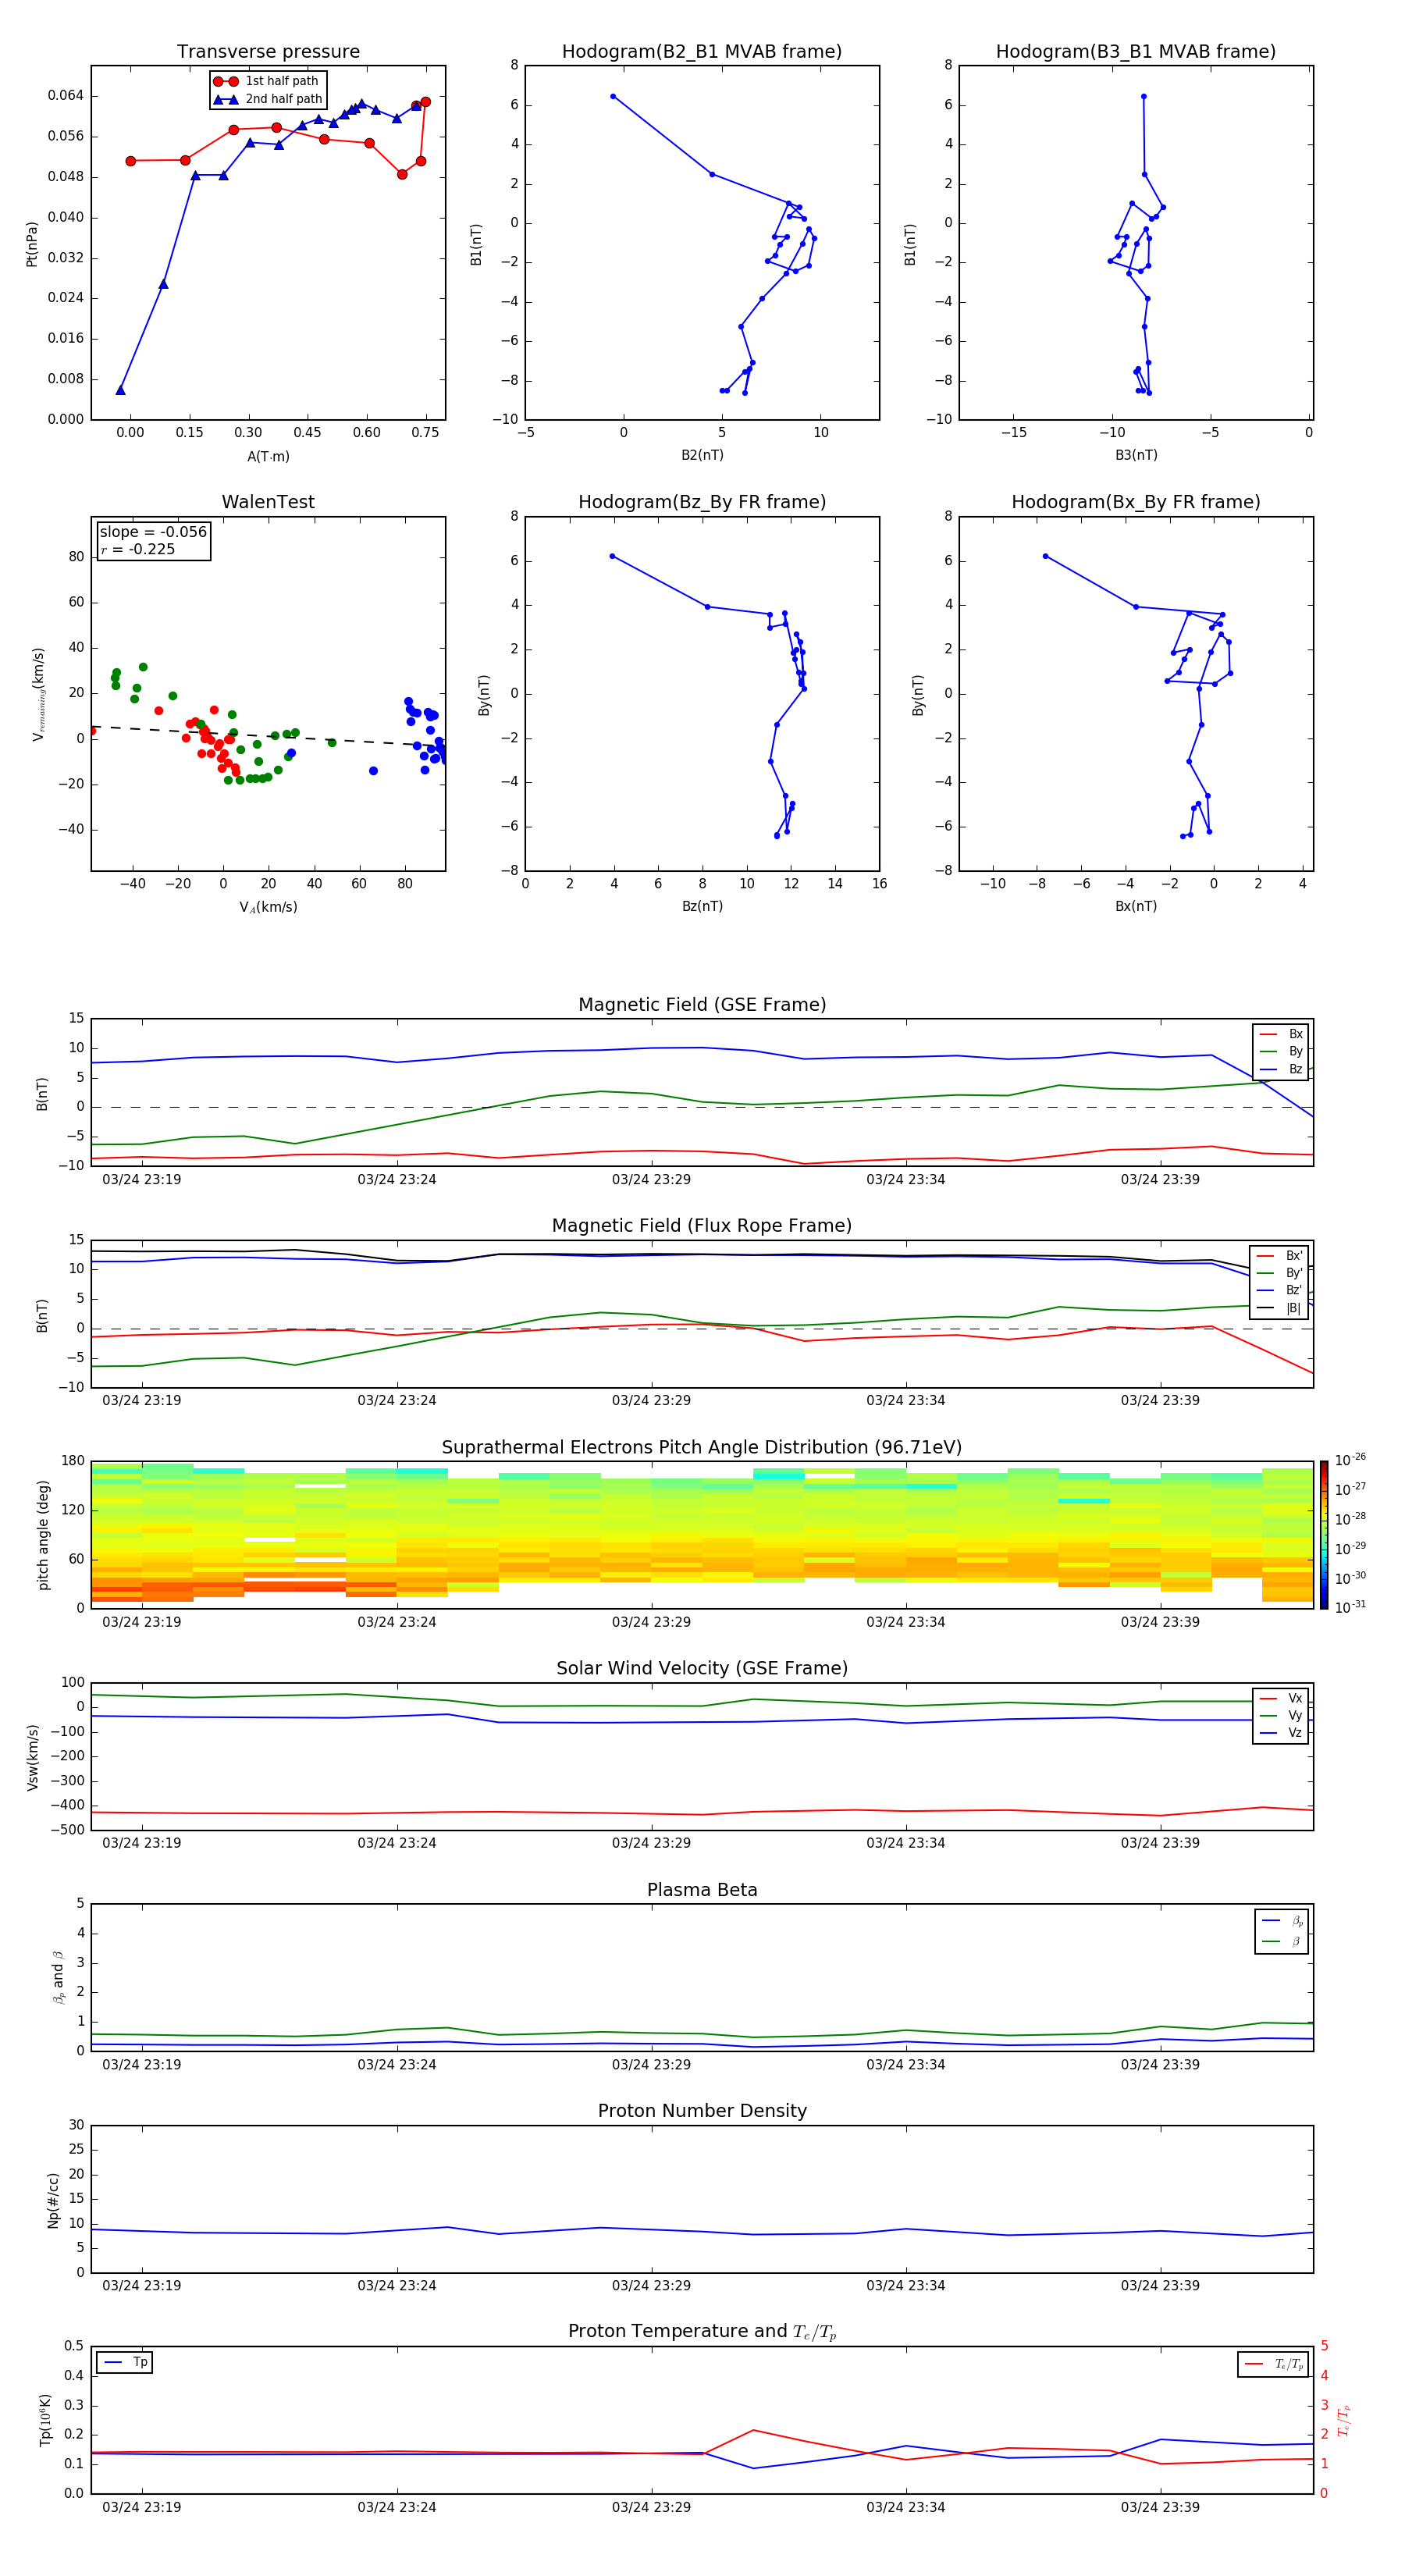The height and width of the screenshot is (2576, 1405).
Task: Click 03/24 23:34 tick under solar wind velocity plot
Action: (905, 1843)
